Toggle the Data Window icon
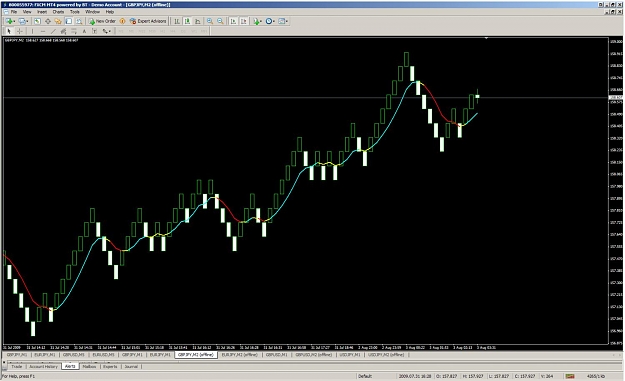Viewport: 625px width, 381px height. [x=48, y=21]
